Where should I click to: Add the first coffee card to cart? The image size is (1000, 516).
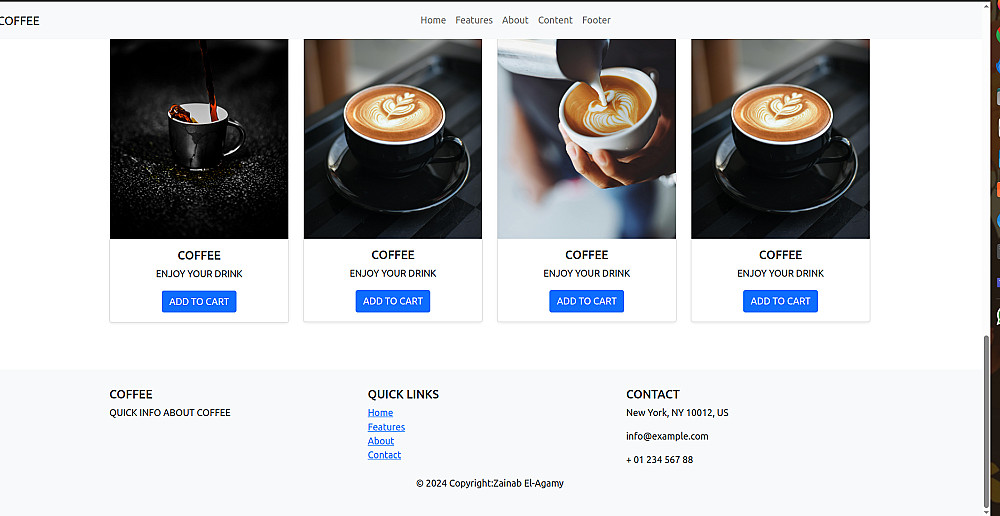tap(199, 302)
